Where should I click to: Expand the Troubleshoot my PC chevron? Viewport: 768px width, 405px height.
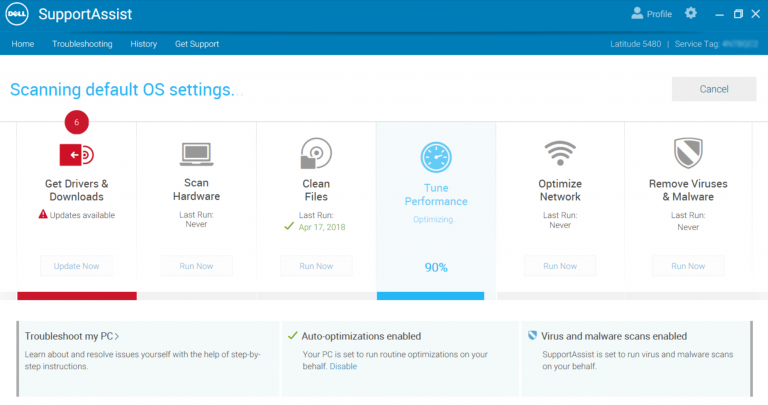tap(117, 336)
